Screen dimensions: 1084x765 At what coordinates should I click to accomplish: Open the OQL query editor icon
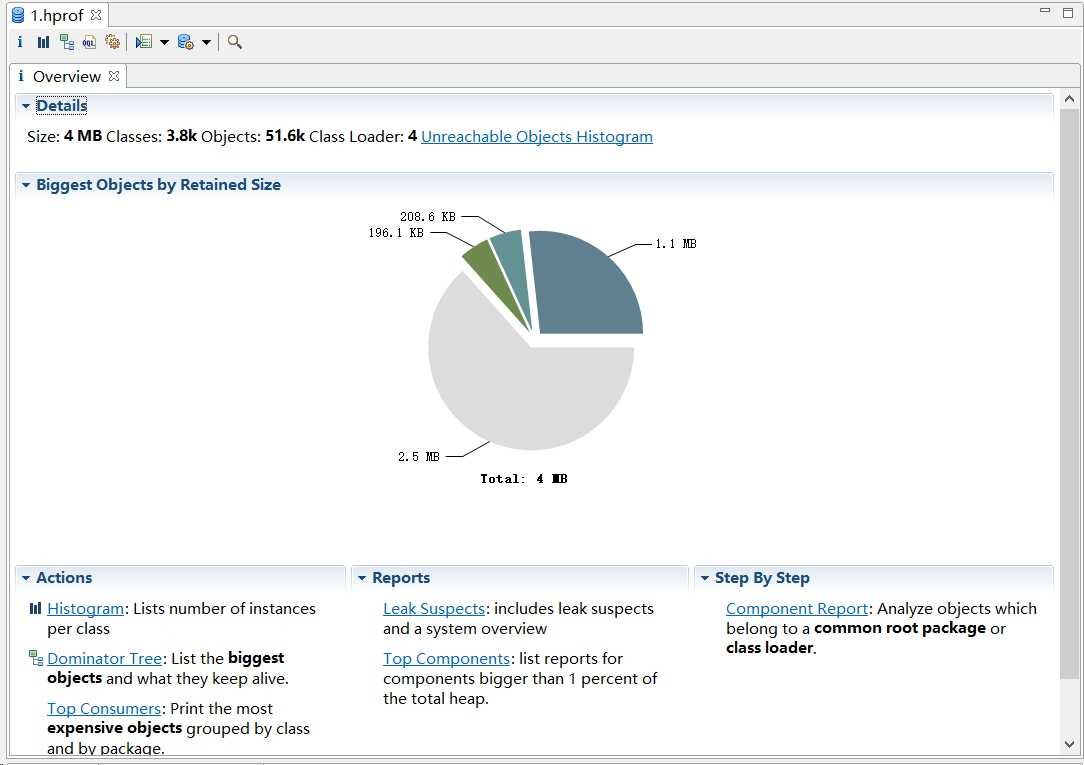(x=89, y=42)
